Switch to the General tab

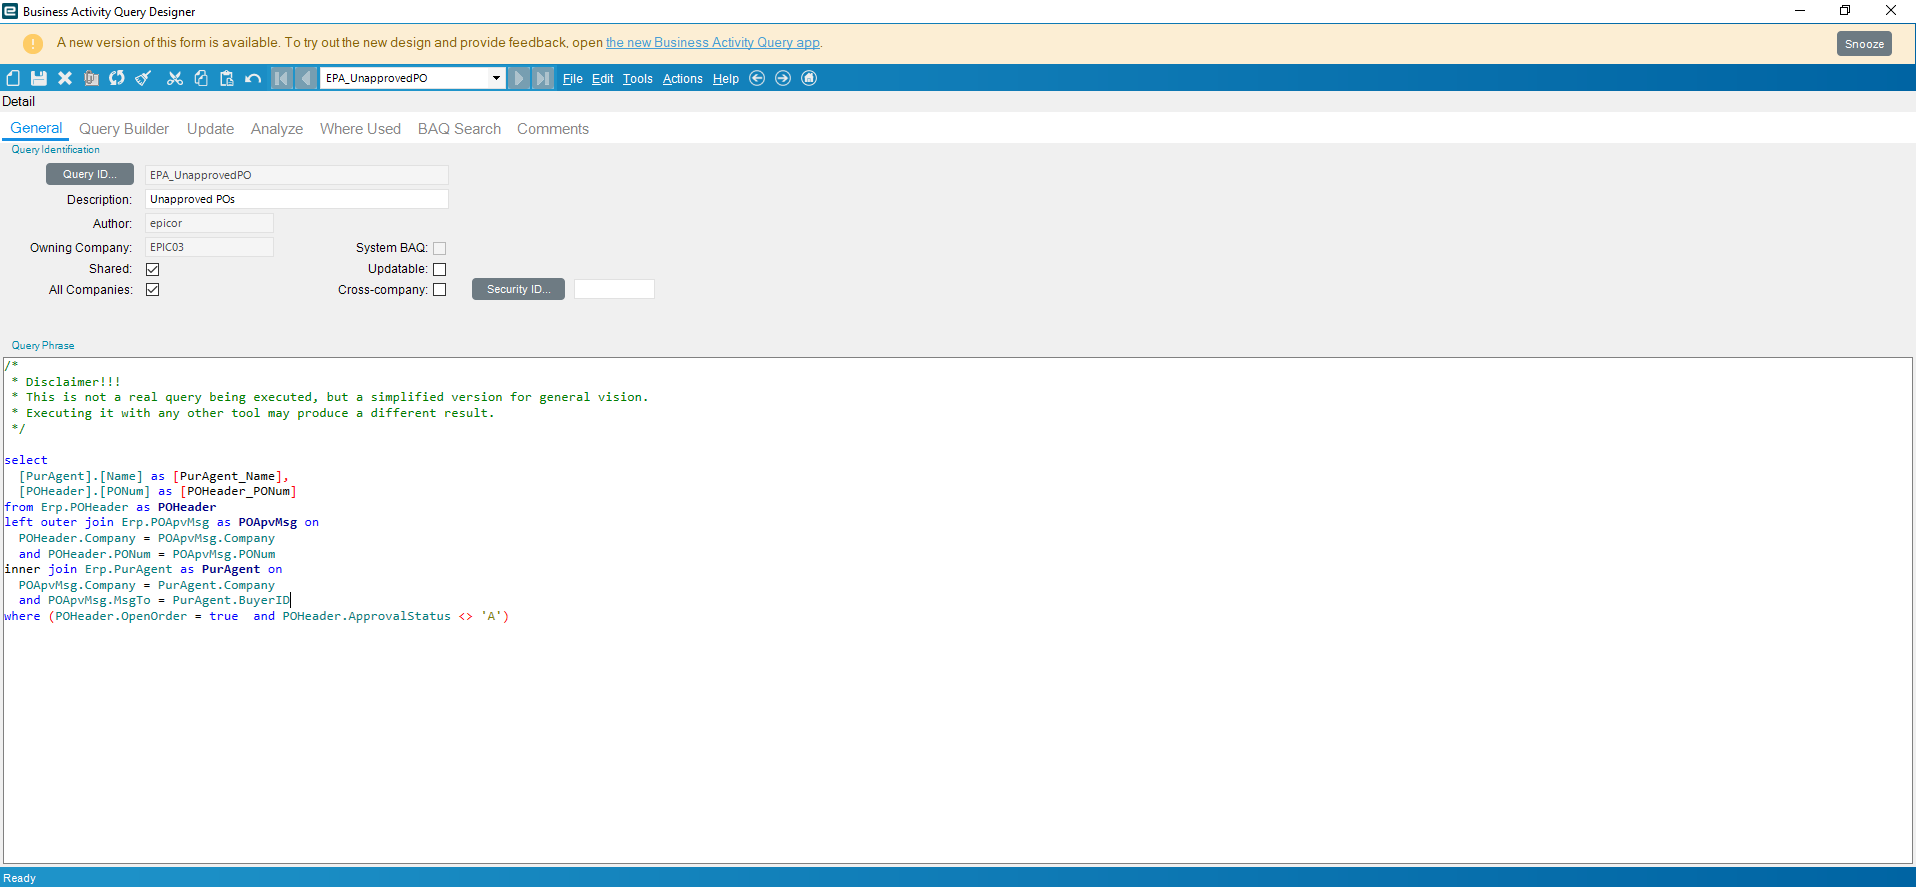pos(36,129)
